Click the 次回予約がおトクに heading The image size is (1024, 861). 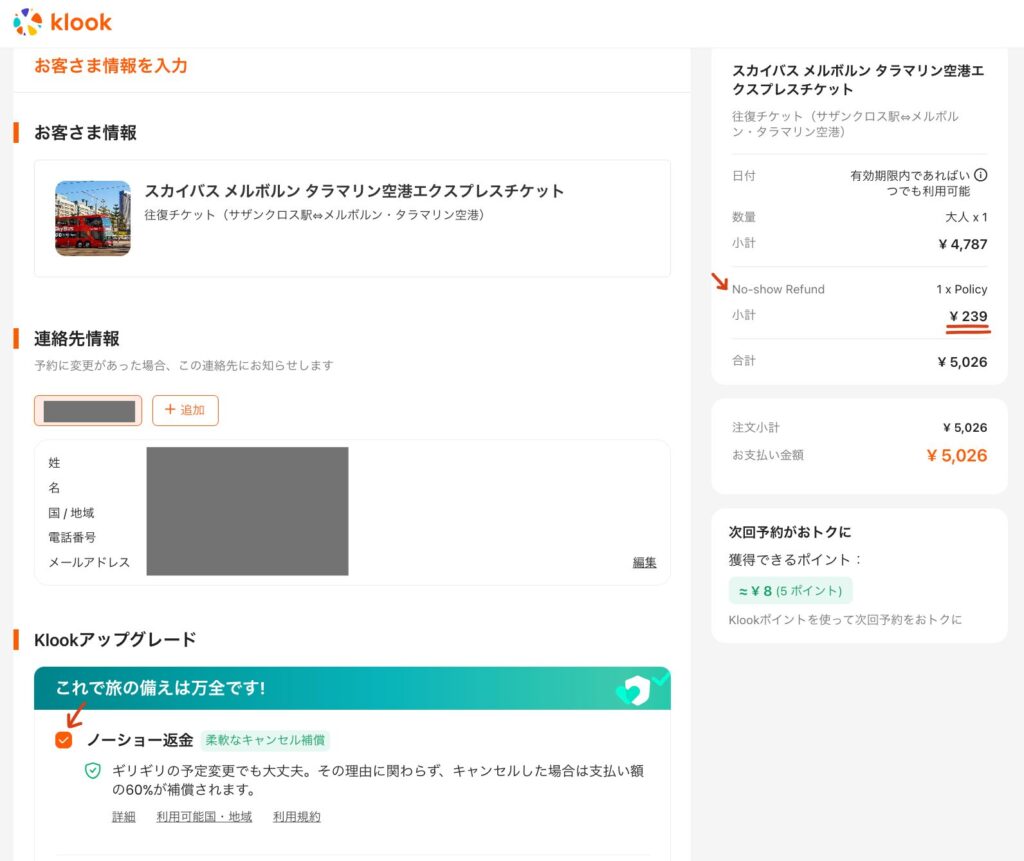[x=790, y=532]
